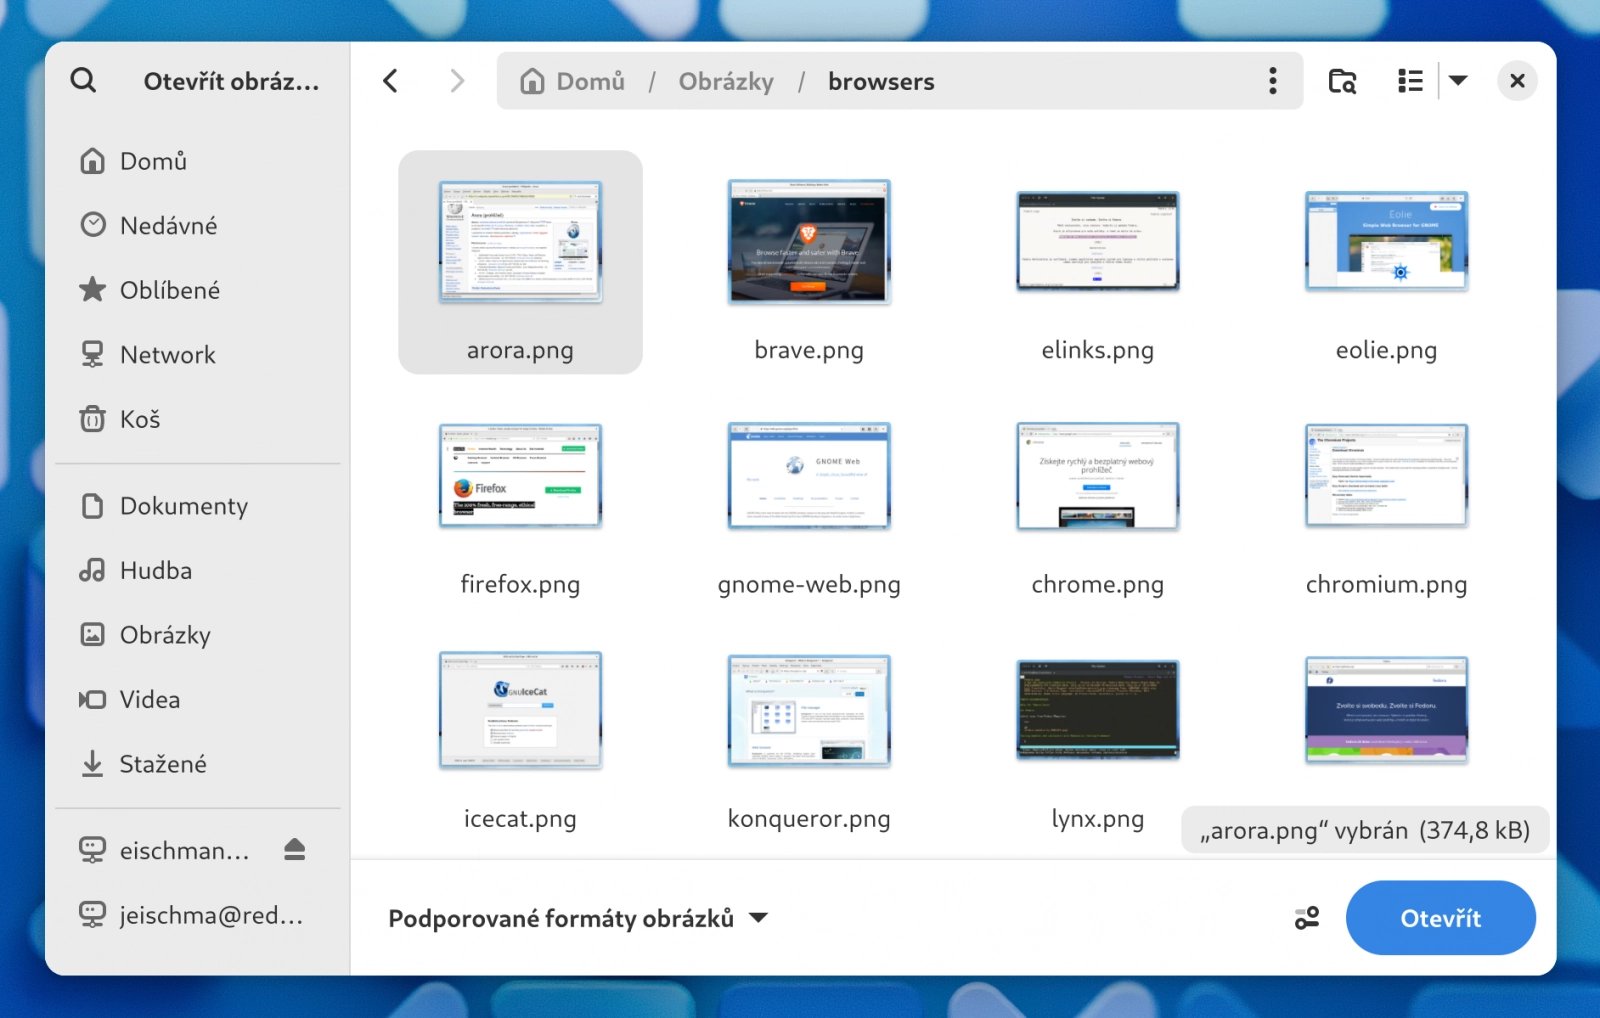Screen dimensions: 1600x1018
Task: Select the lynx.png thumbnail
Action: pos(1098,709)
